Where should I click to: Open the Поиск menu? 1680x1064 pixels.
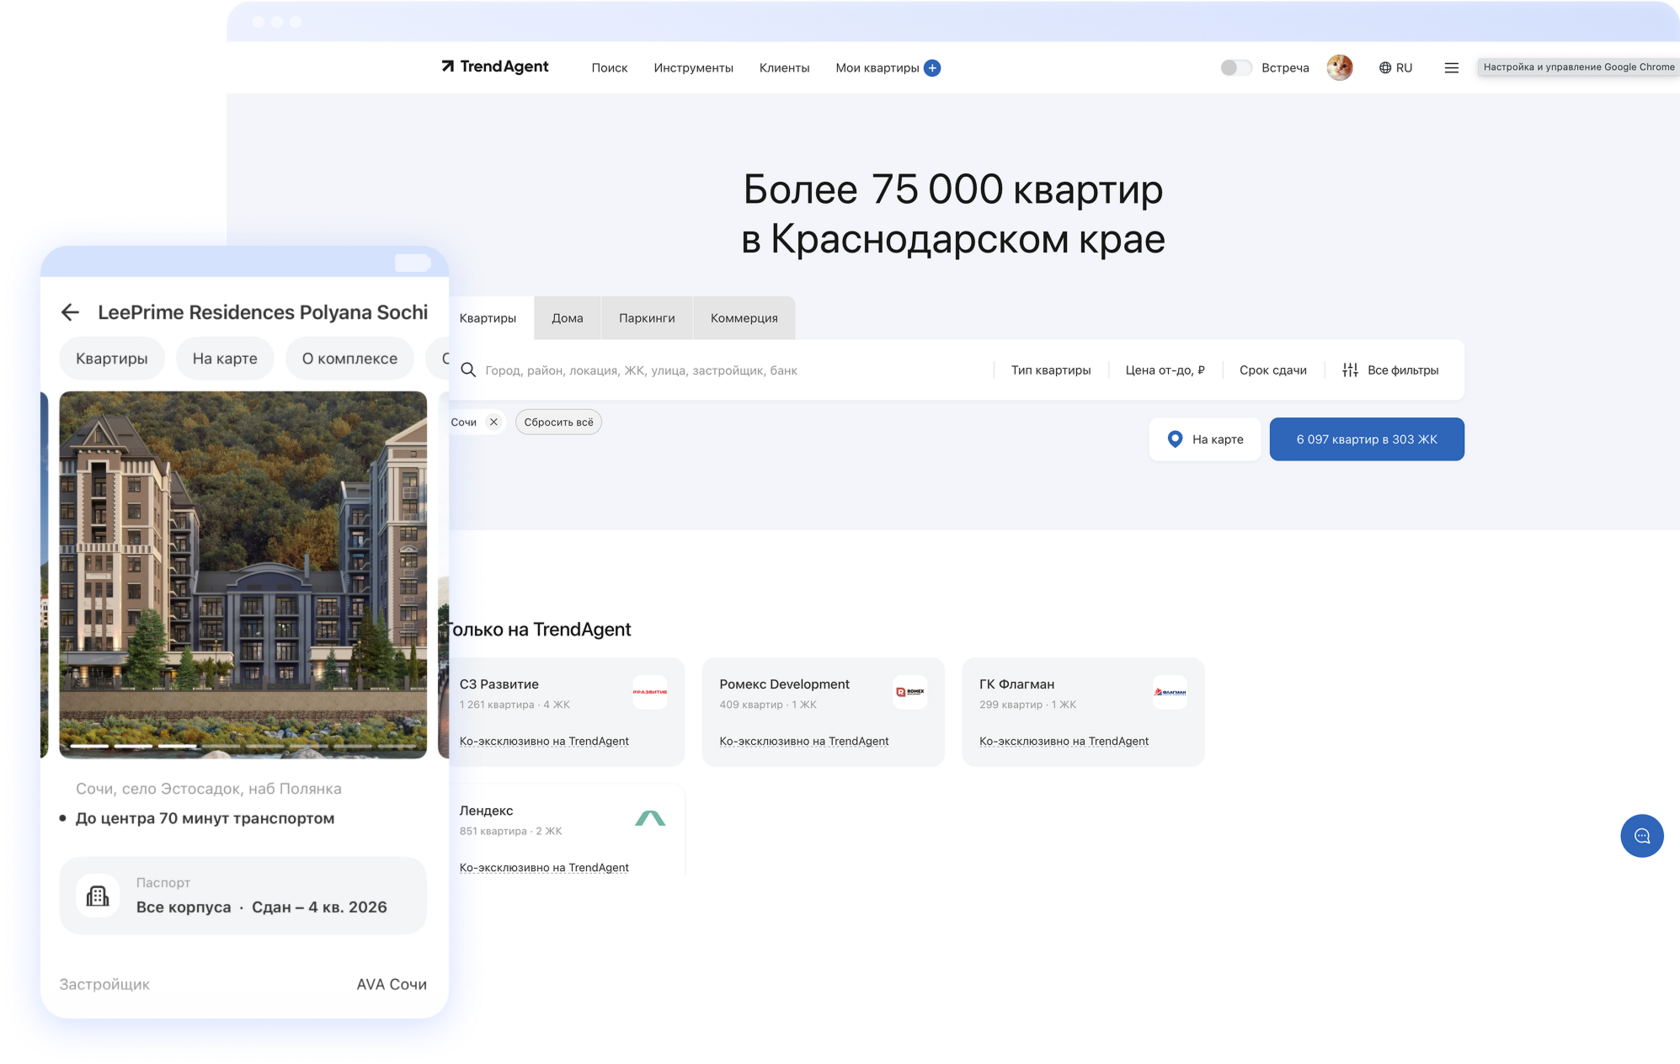609,68
